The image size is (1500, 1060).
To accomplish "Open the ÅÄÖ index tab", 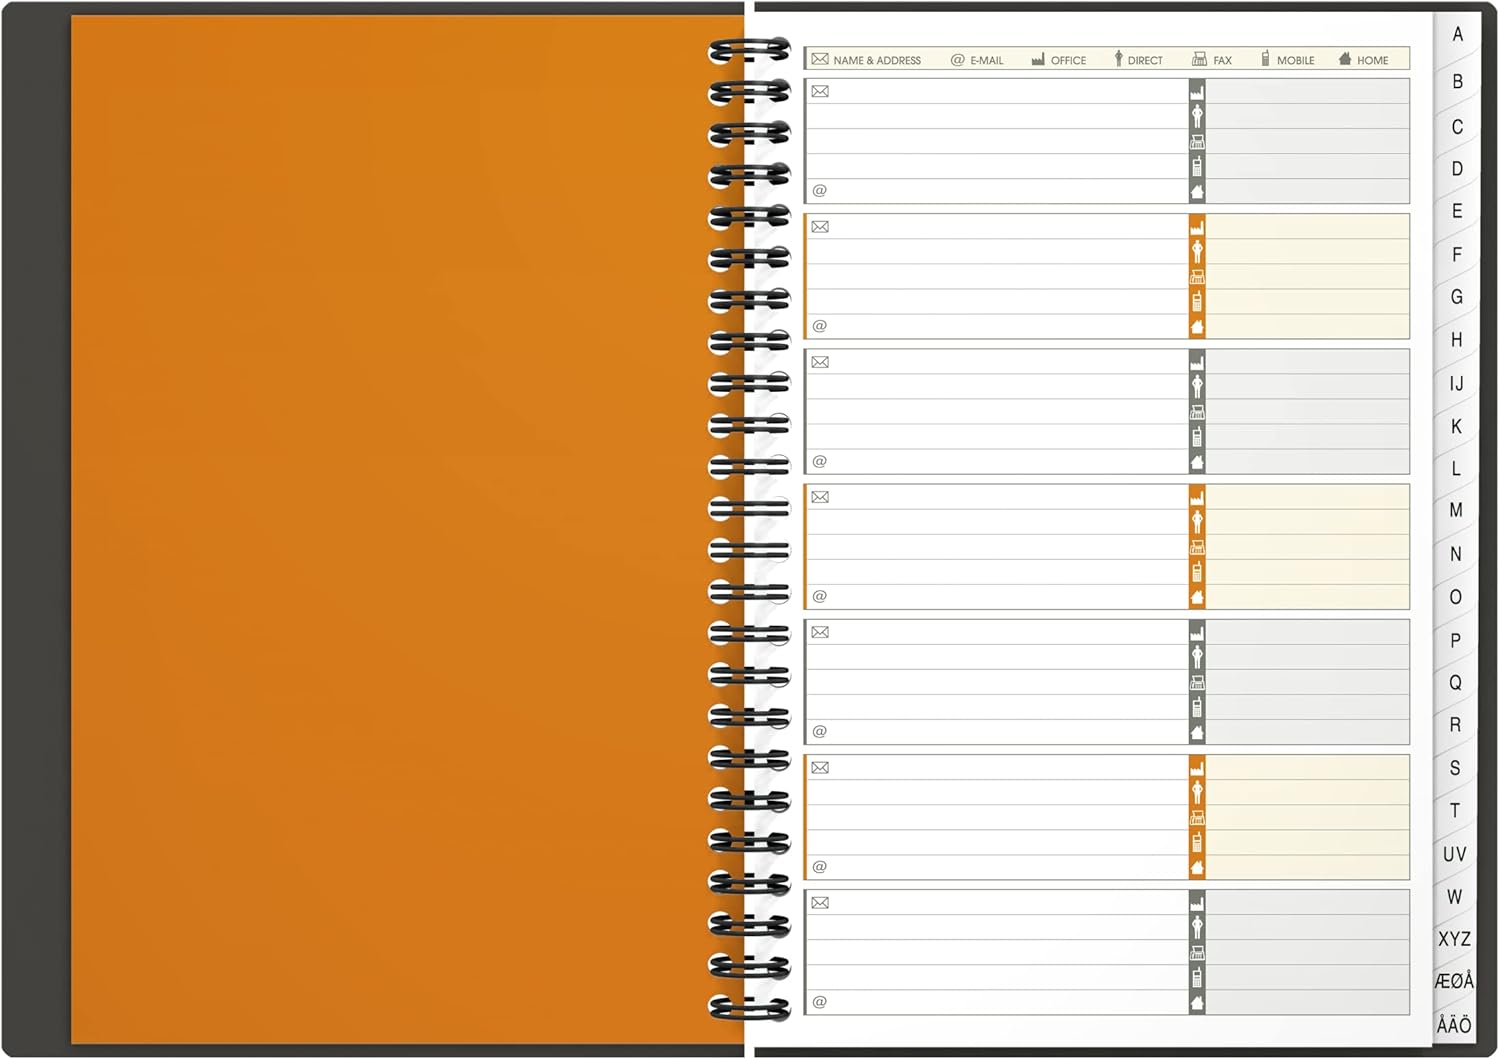I will pos(1454,1025).
